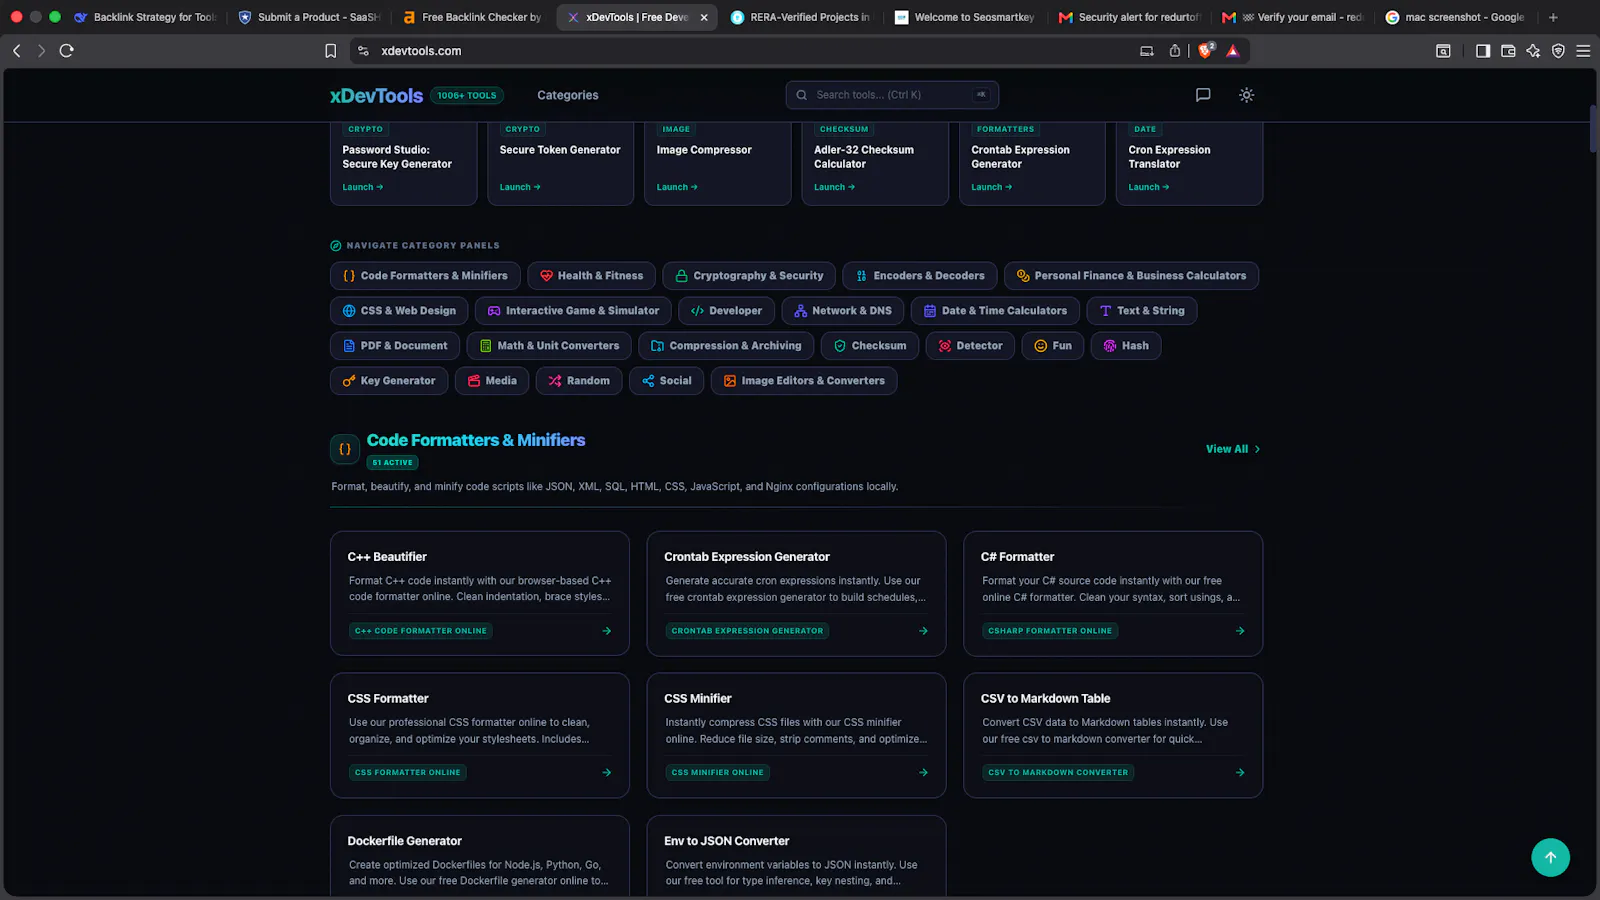Viewport: 1600px width, 900px height.
Task: Click the scroll-to-top arrow button
Action: (x=1550, y=857)
